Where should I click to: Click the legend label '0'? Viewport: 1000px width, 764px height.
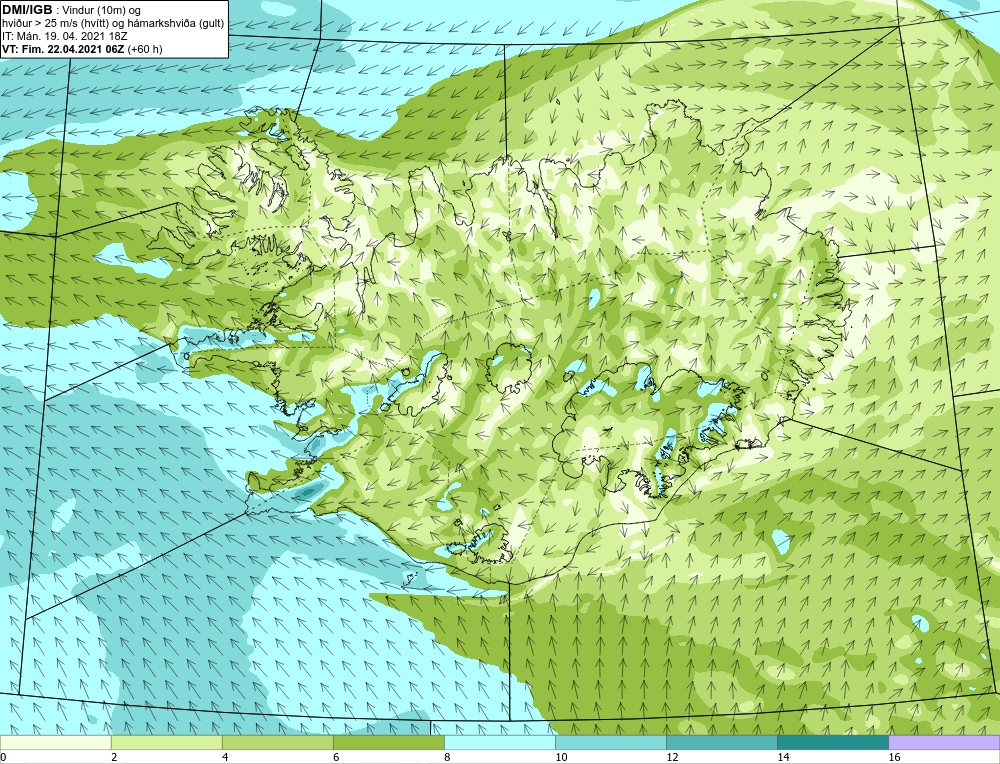[4, 757]
